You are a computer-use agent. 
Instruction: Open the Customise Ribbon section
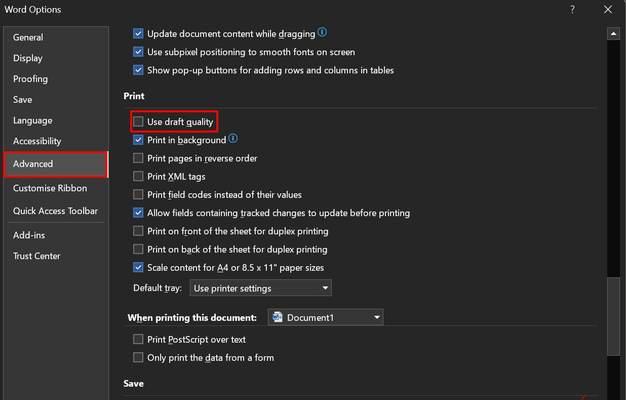click(x=50, y=188)
